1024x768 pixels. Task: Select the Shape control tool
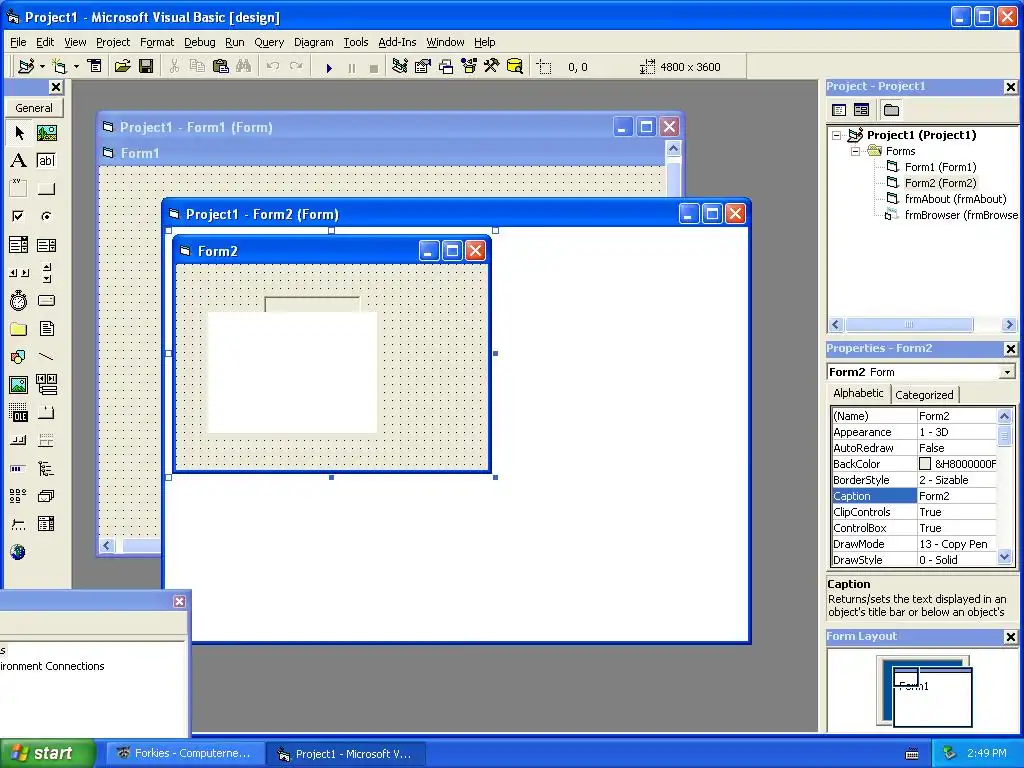click(19, 357)
